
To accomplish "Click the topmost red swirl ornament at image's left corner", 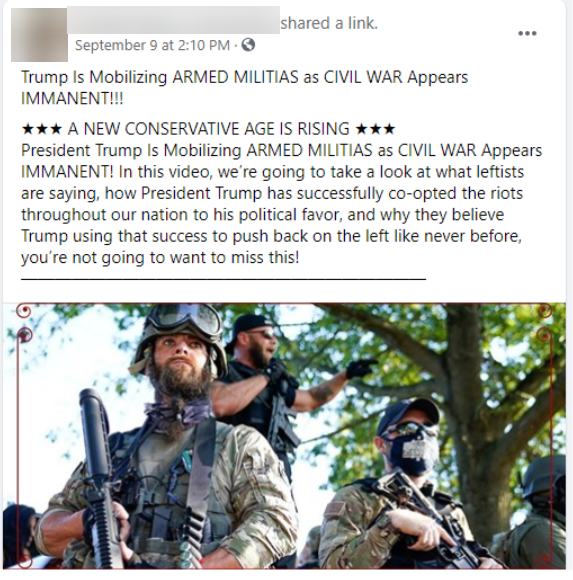I will 24,311.
